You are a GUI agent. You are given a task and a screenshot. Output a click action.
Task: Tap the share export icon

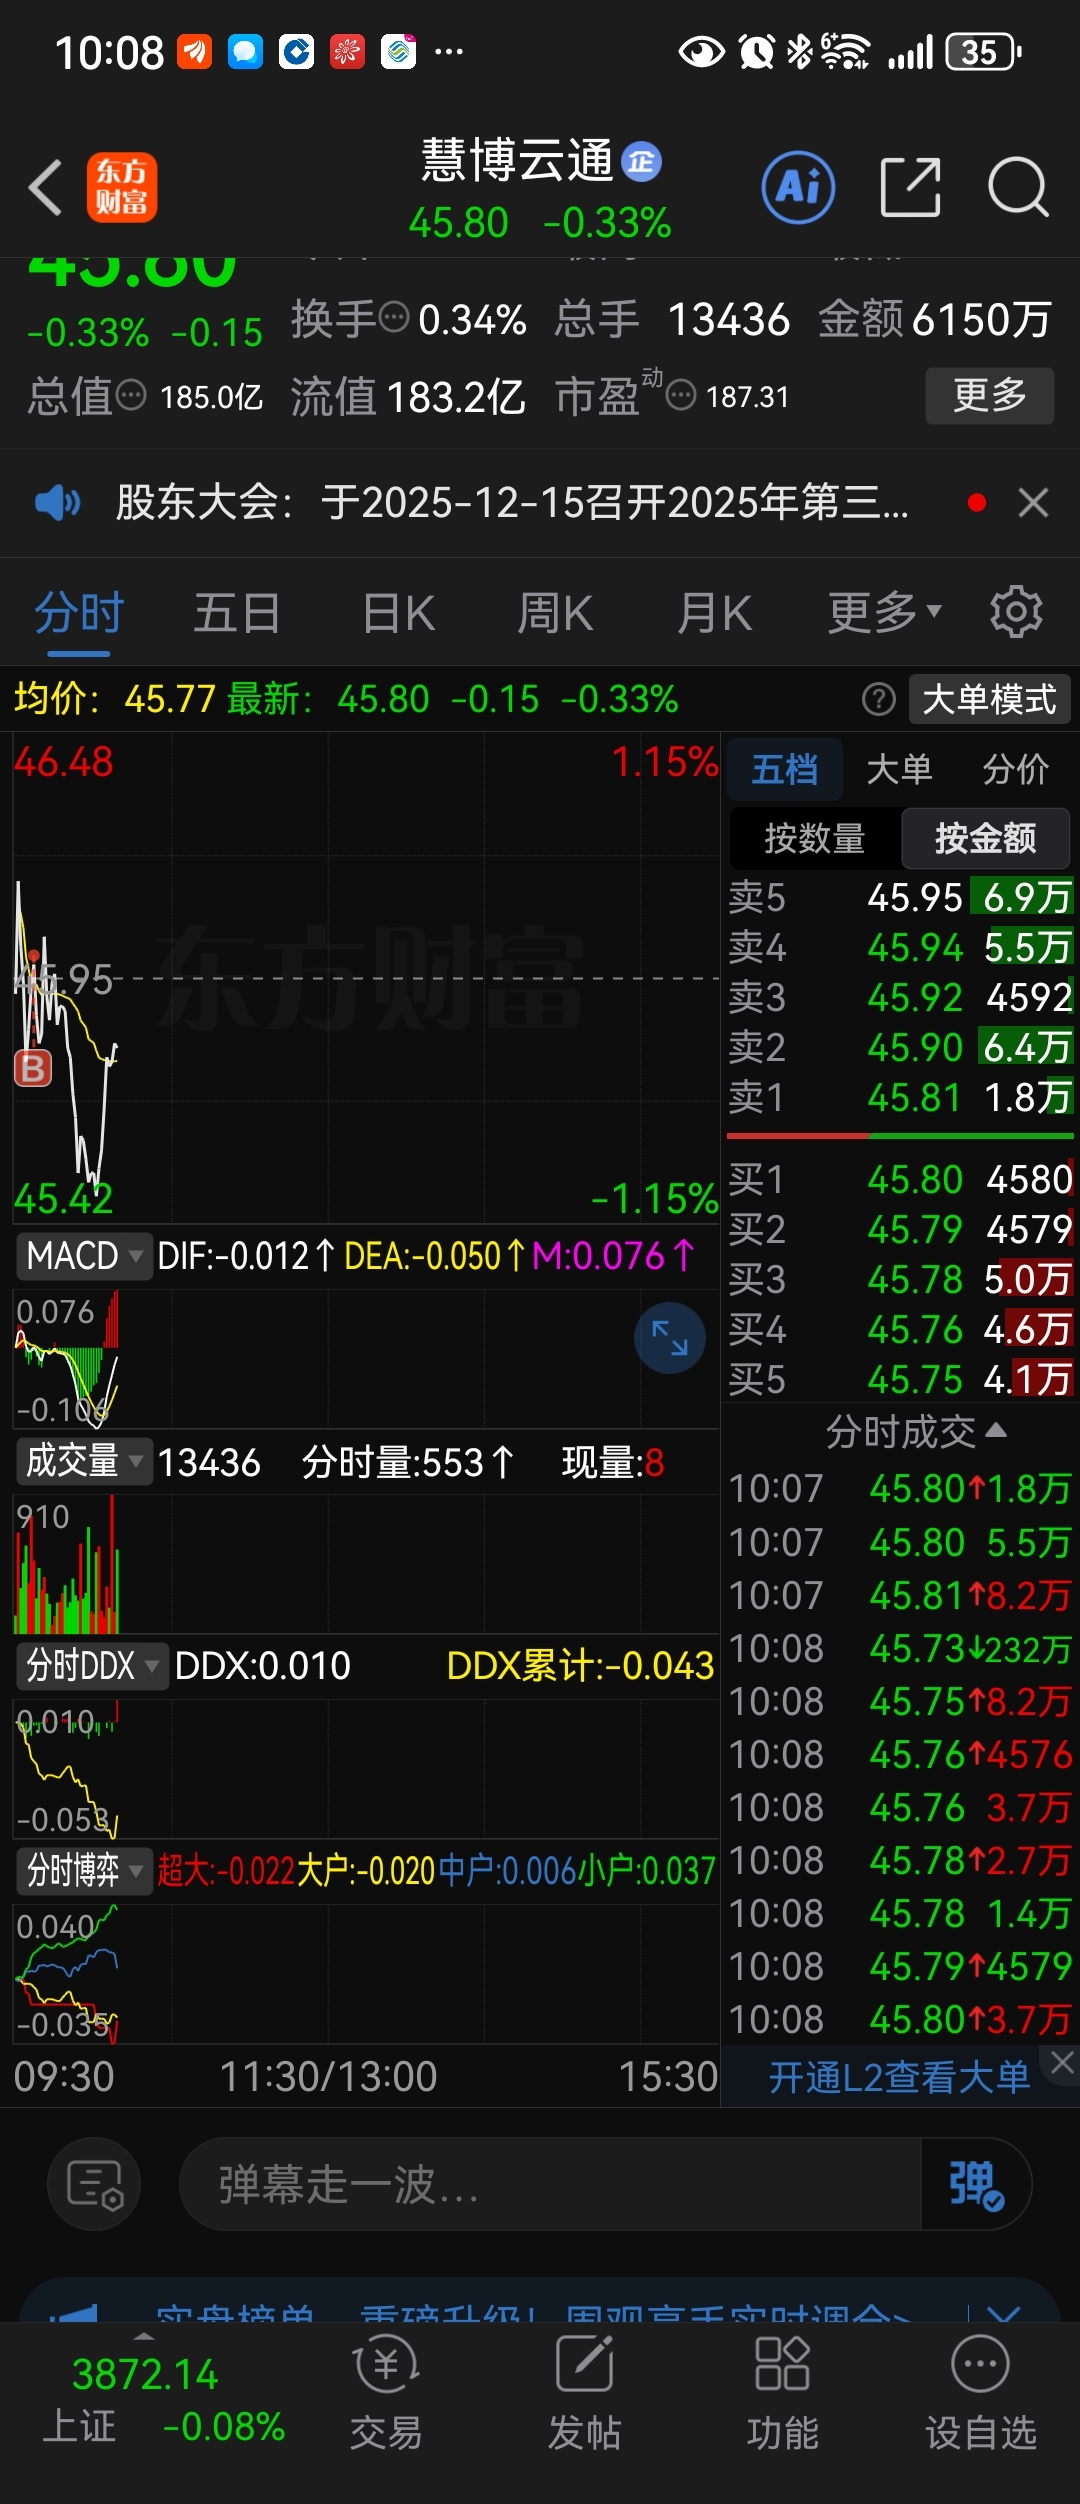click(910, 187)
